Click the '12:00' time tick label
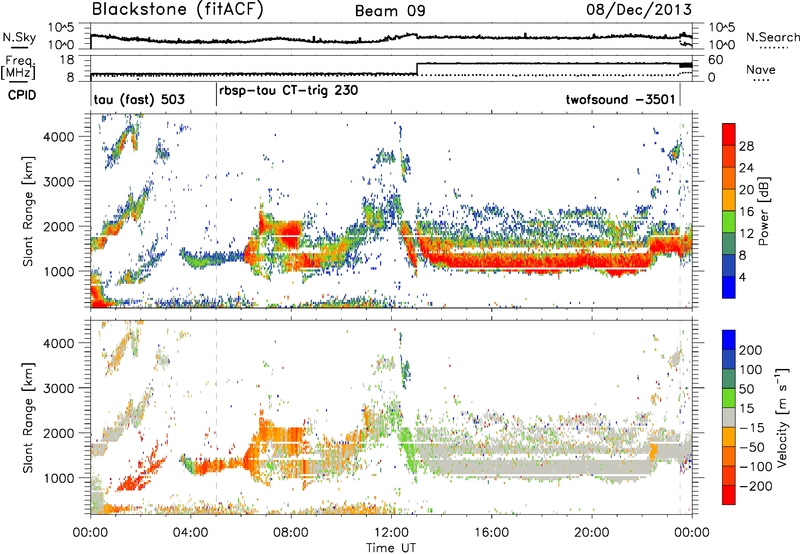The height and width of the screenshot is (554, 800). coord(391,533)
